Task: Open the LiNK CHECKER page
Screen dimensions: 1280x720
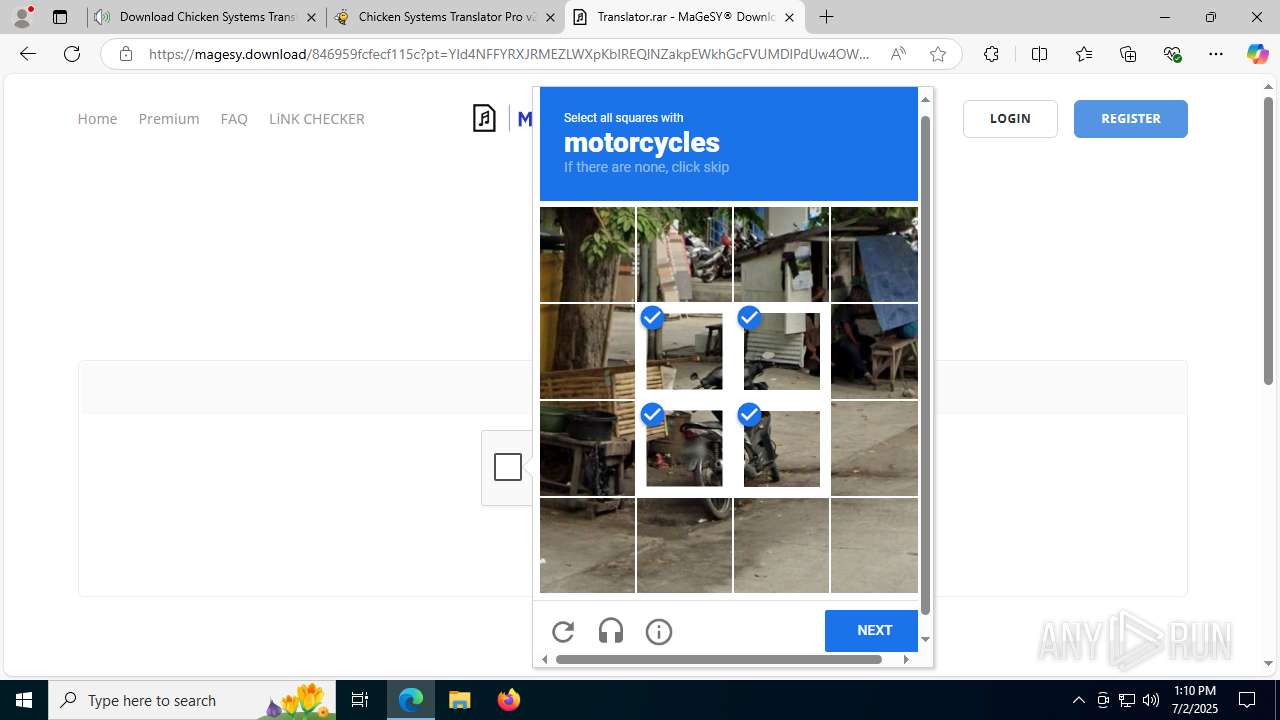Action: [317, 119]
